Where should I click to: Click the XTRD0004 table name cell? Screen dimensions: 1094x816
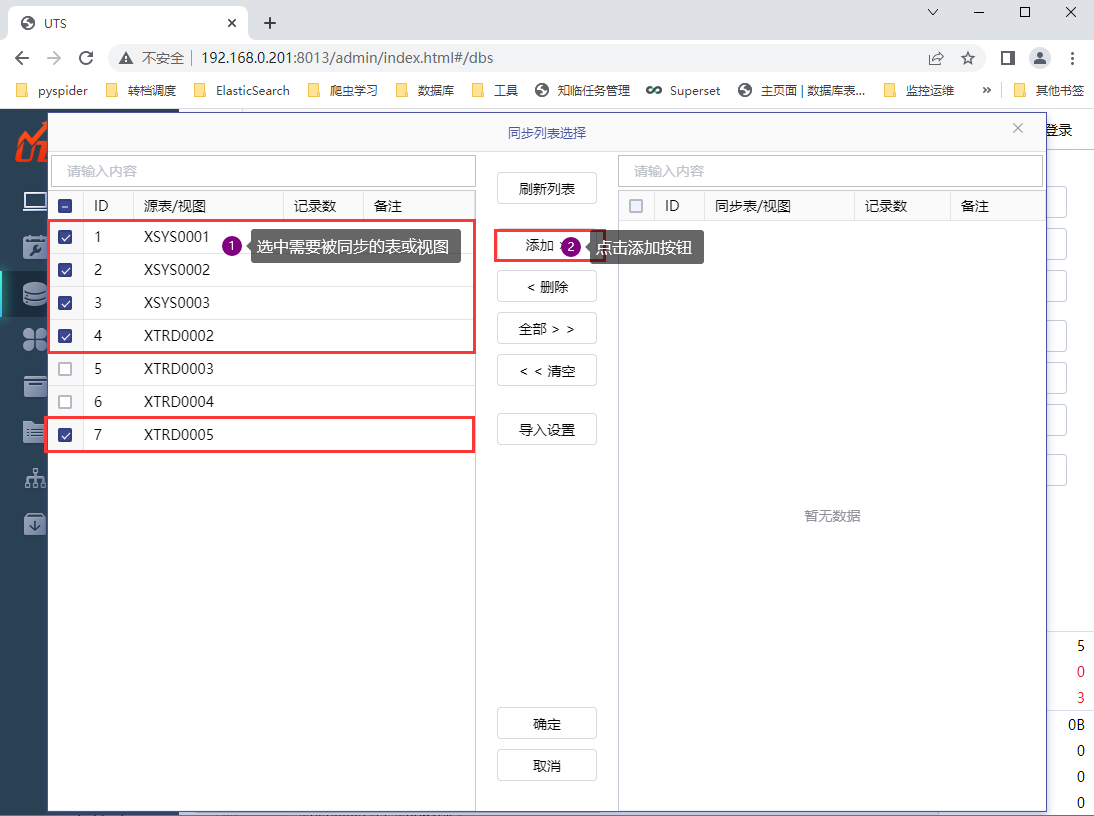pyautogui.click(x=179, y=402)
